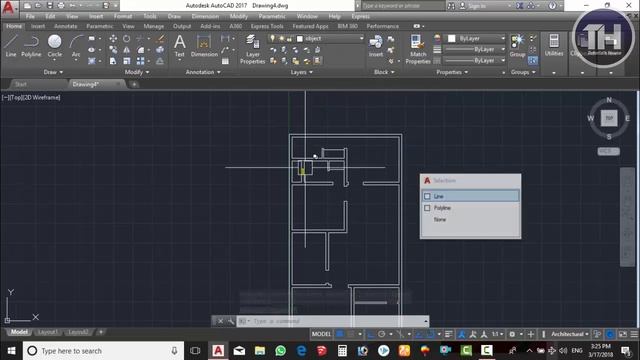Click the Insert block icon
This screenshot has height=360, width=640.
pyautogui.click(x=376, y=46)
